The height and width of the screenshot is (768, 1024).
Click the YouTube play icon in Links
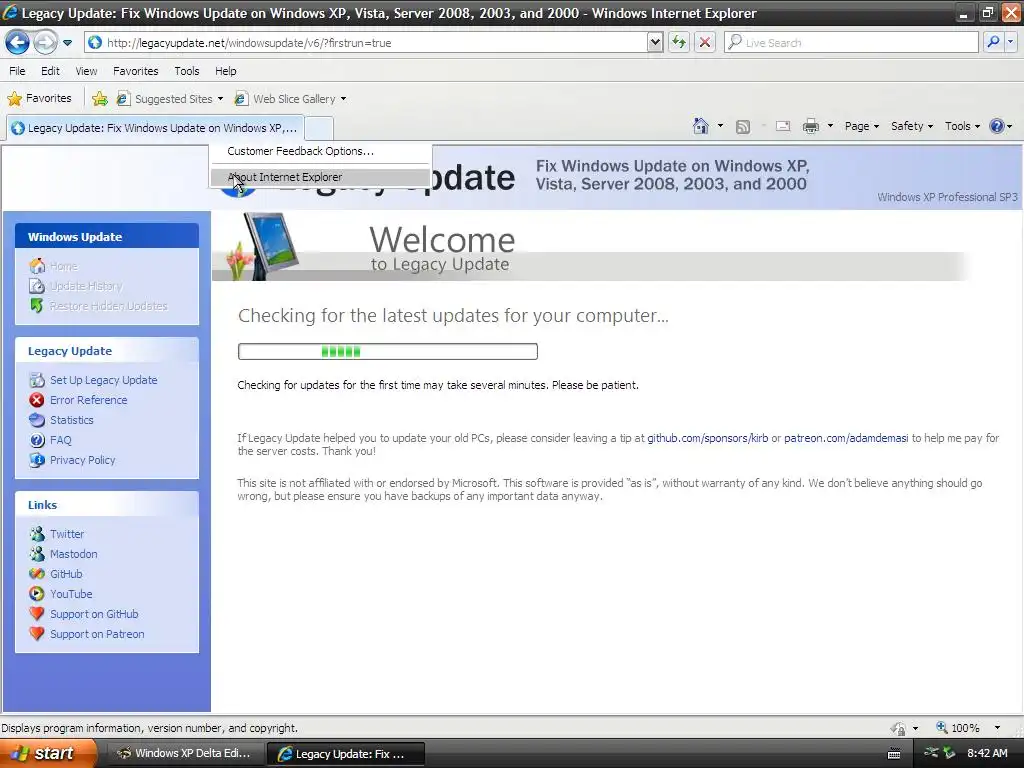coord(37,594)
